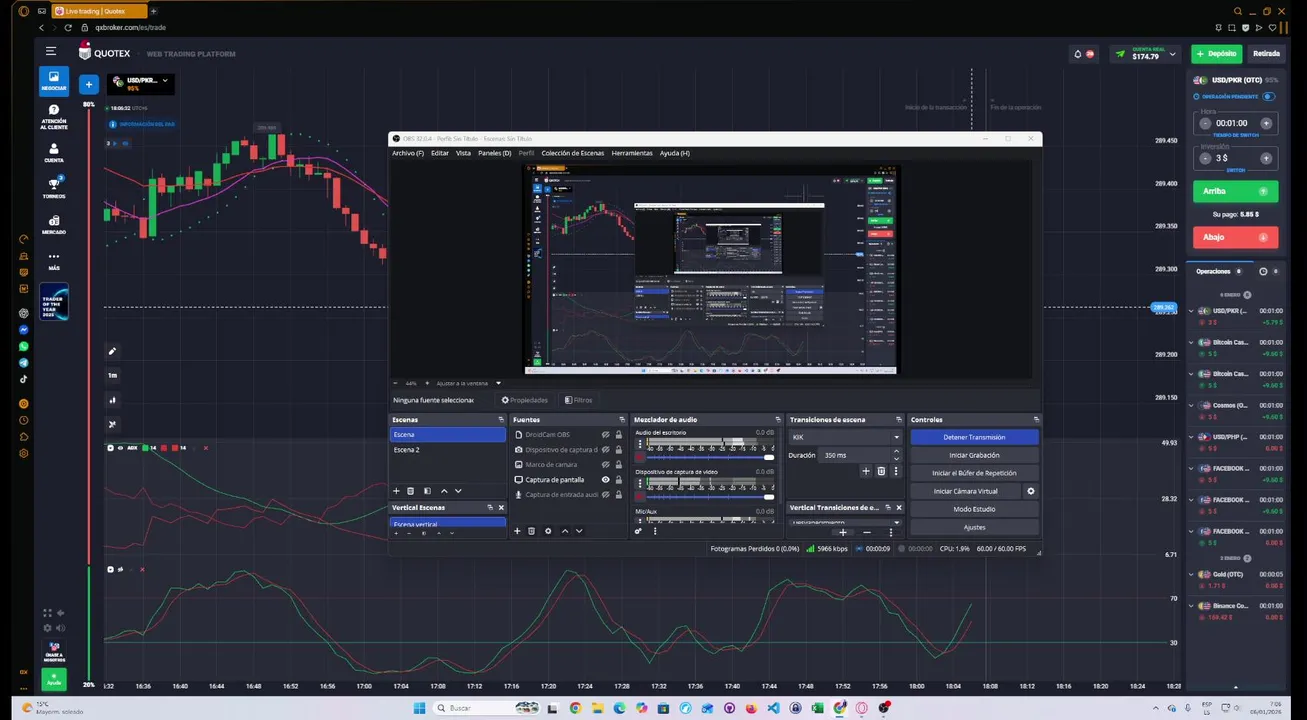Open Iniciar Cámara Virtual settings gear
The height and width of the screenshot is (720, 1307).
point(1031,491)
